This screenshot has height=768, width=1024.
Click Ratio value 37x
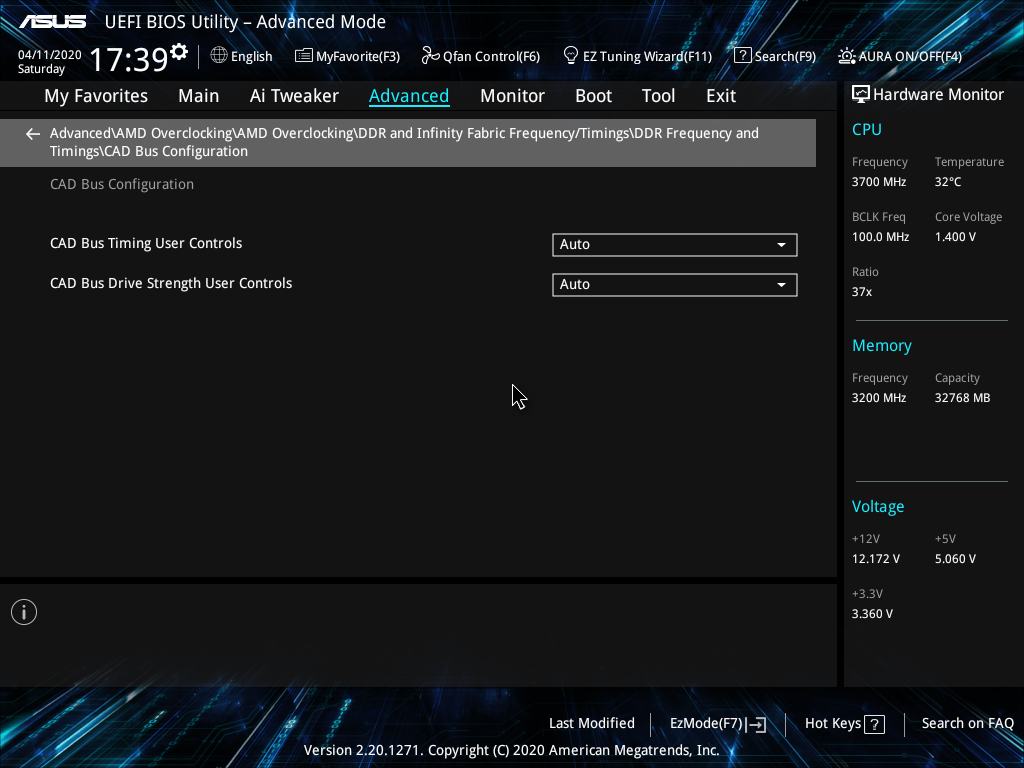(x=861, y=292)
